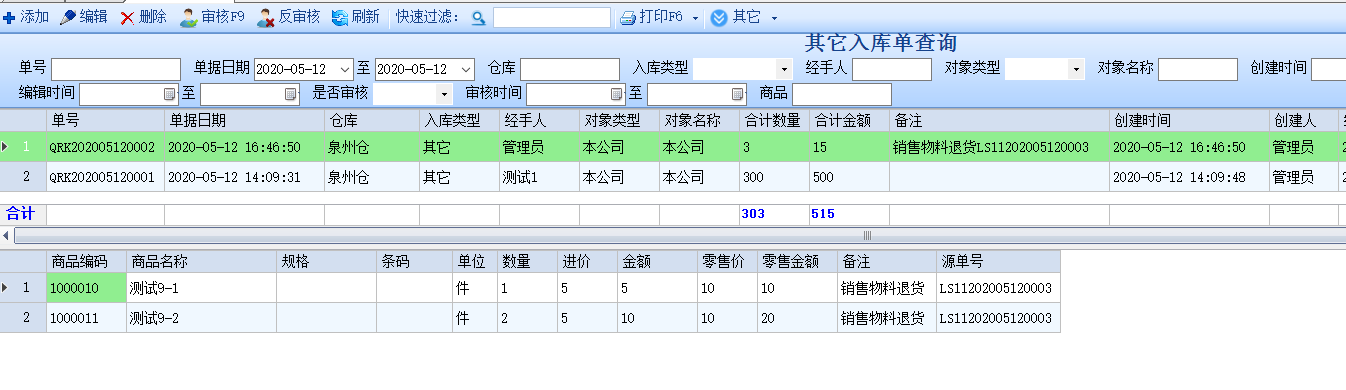The width and height of the screenshot is (1346, 390).
Task: Click the 打印F6 printer icon
Action: point(628,17)
